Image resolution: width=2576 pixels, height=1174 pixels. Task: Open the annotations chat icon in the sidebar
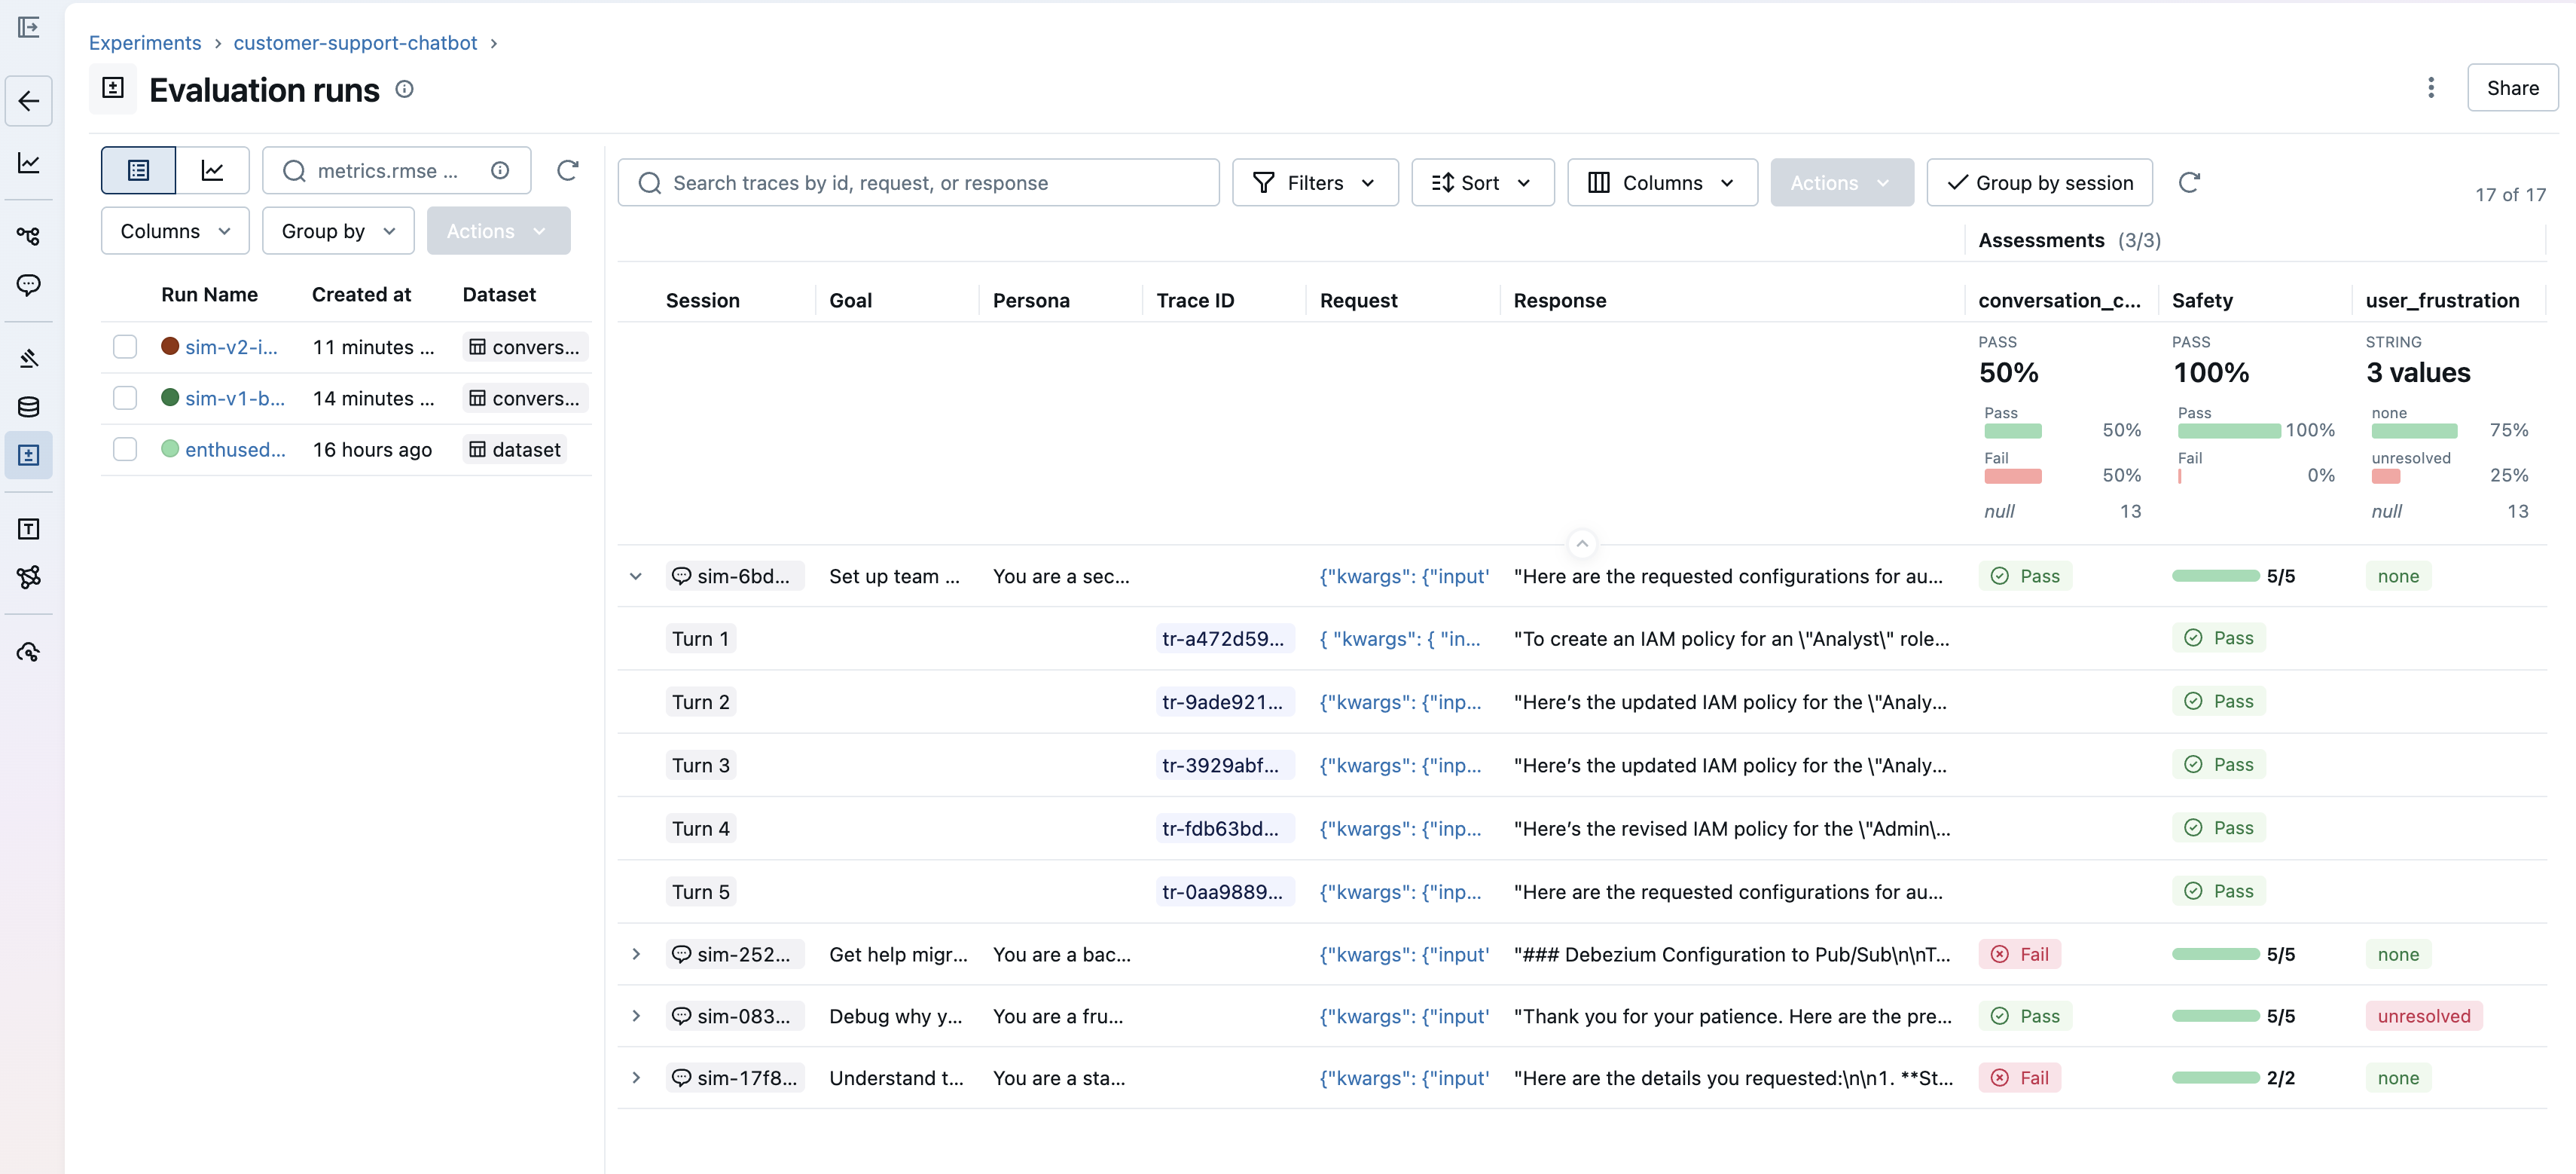tap(28, 285)
